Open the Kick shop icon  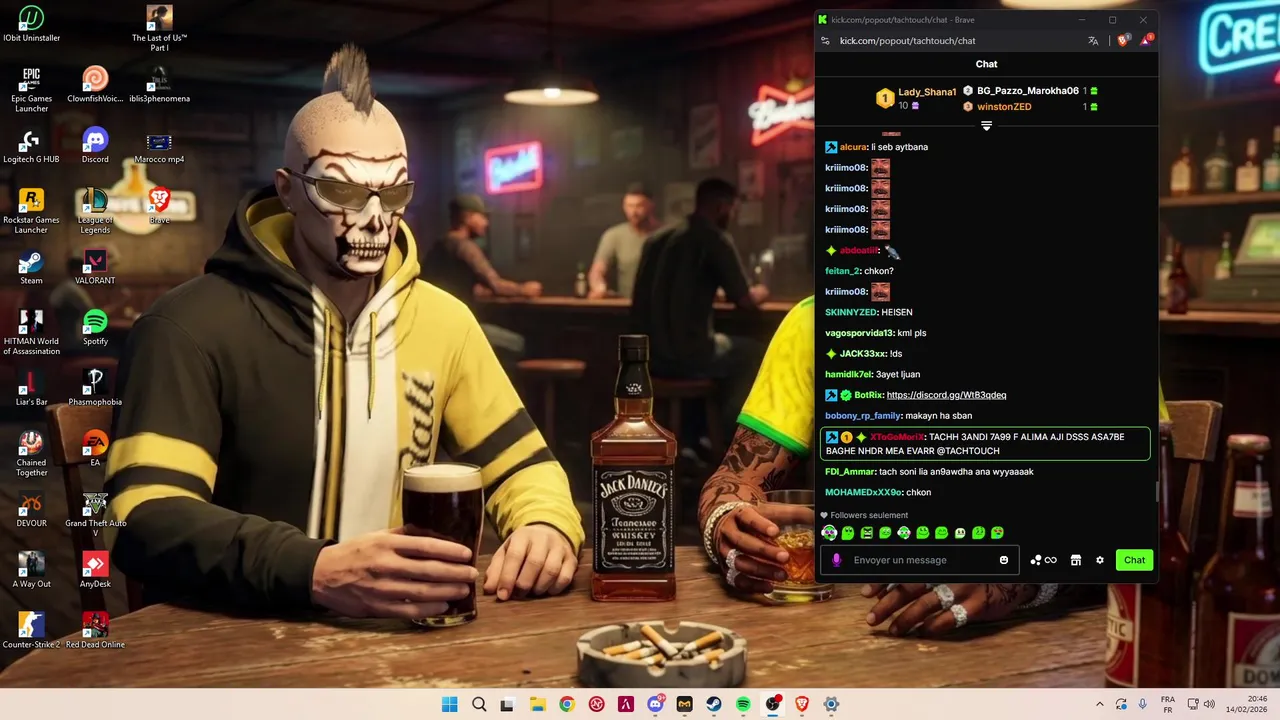coord(1076,560)
